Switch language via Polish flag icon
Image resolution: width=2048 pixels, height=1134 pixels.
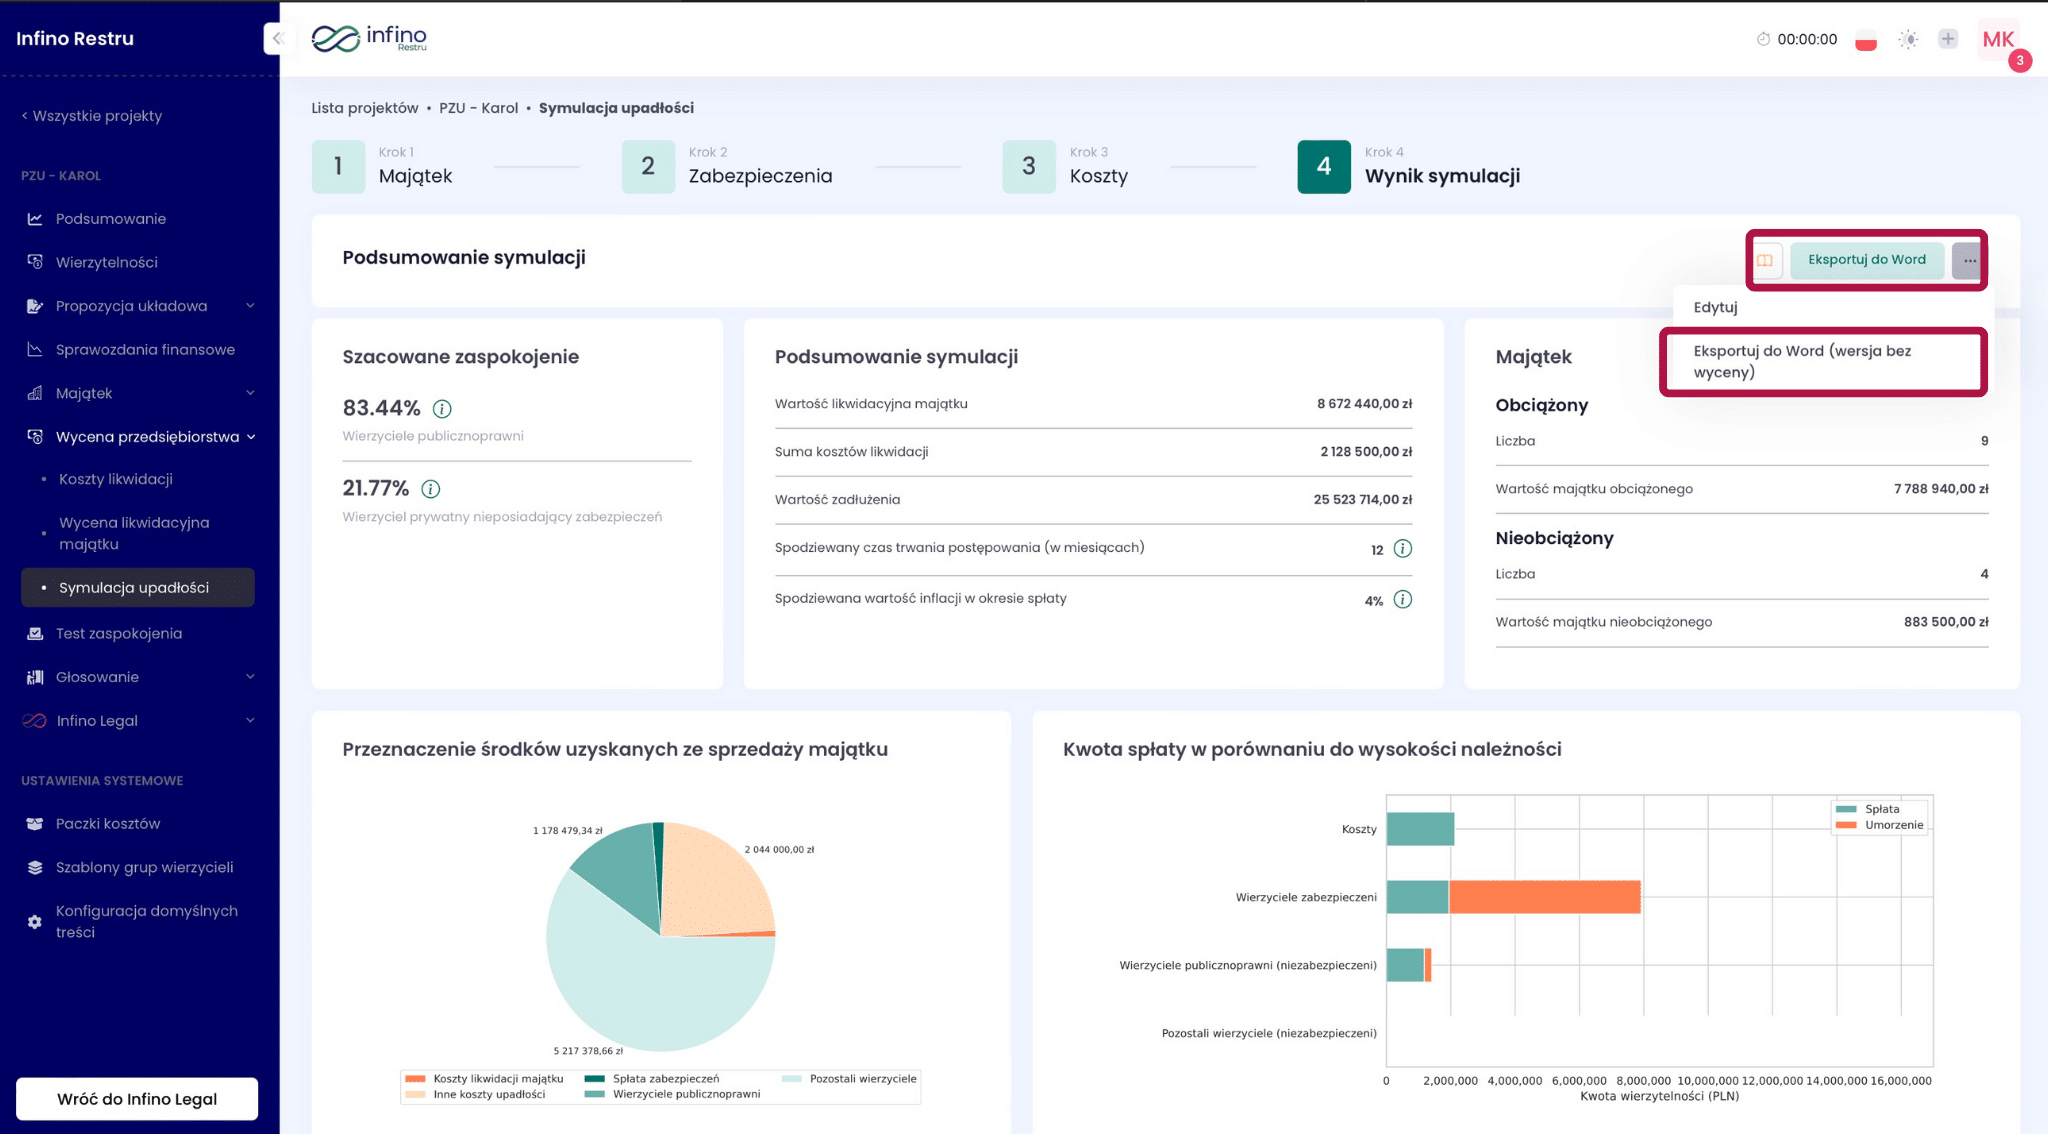(1866, 41)
